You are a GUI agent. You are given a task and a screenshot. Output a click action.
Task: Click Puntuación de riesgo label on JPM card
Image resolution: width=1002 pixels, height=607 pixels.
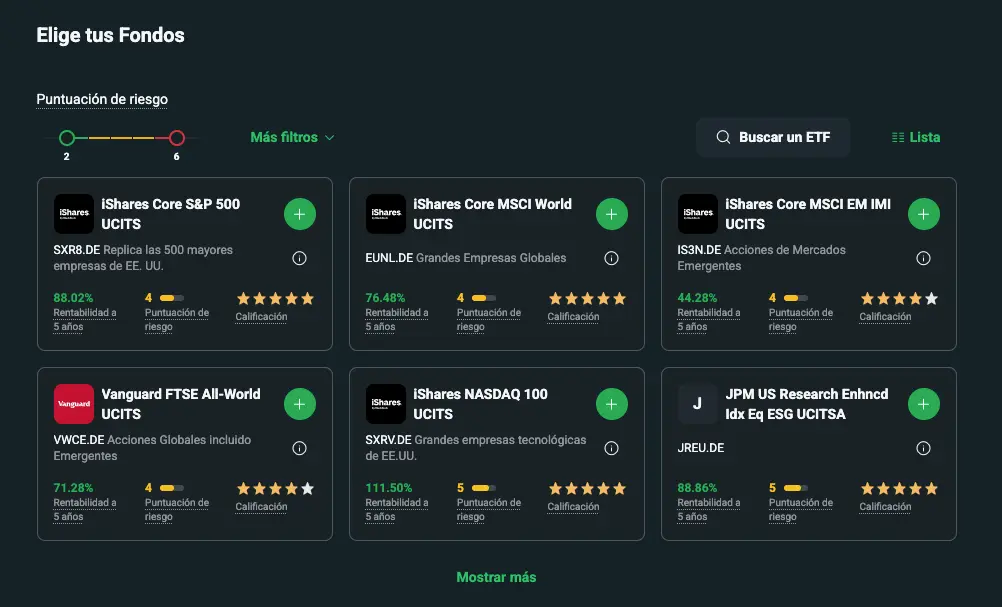(801, 510)
